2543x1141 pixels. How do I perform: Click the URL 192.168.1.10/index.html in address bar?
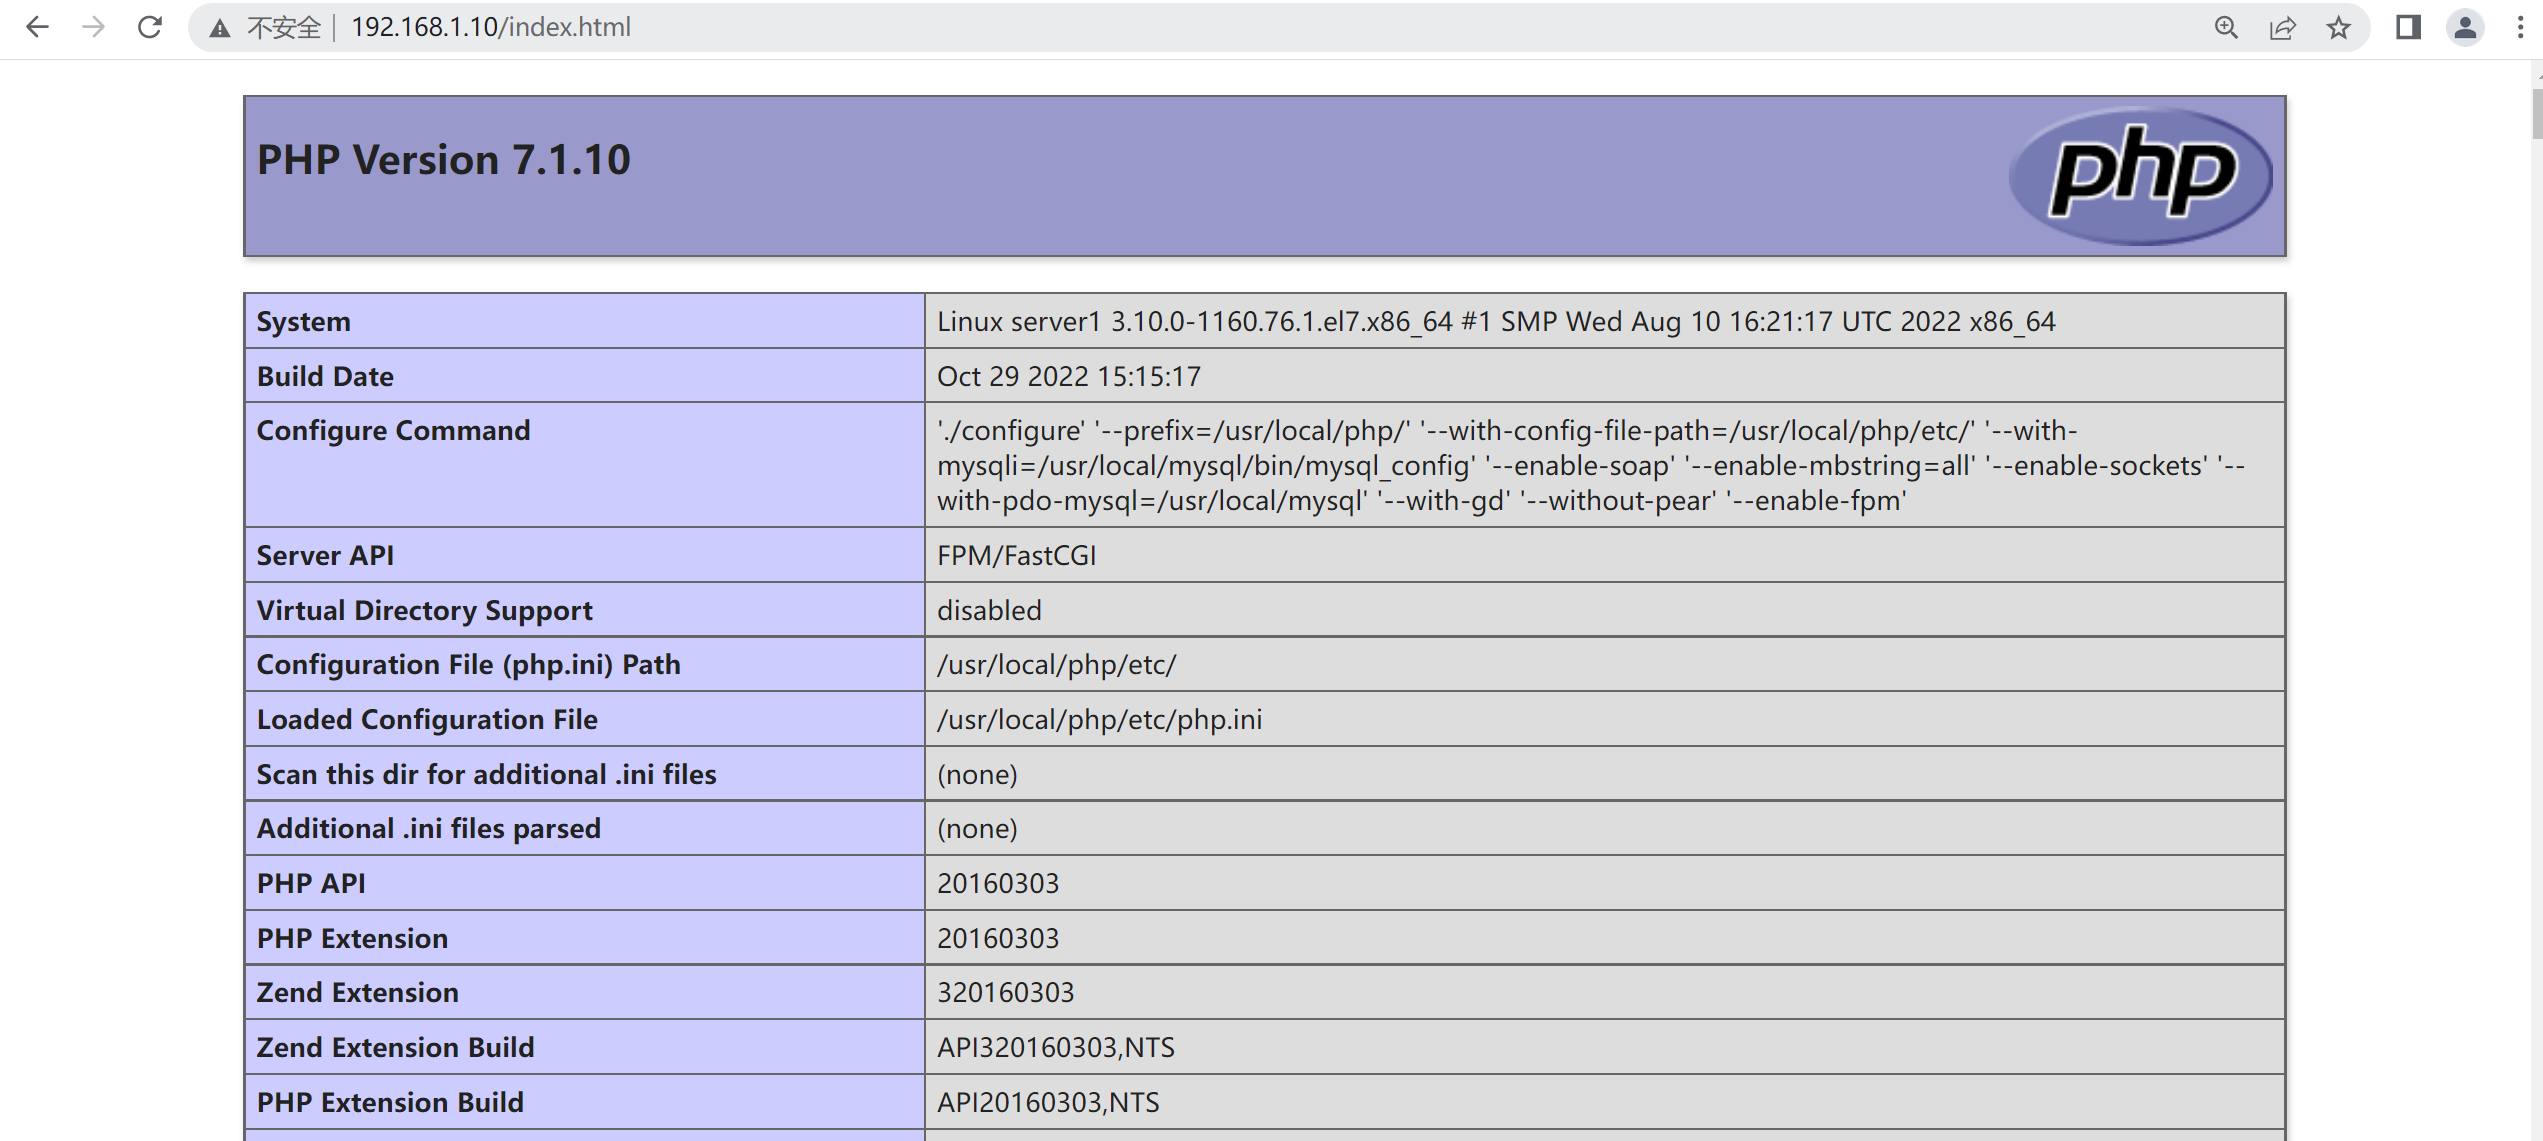click(x=491, y=27)
